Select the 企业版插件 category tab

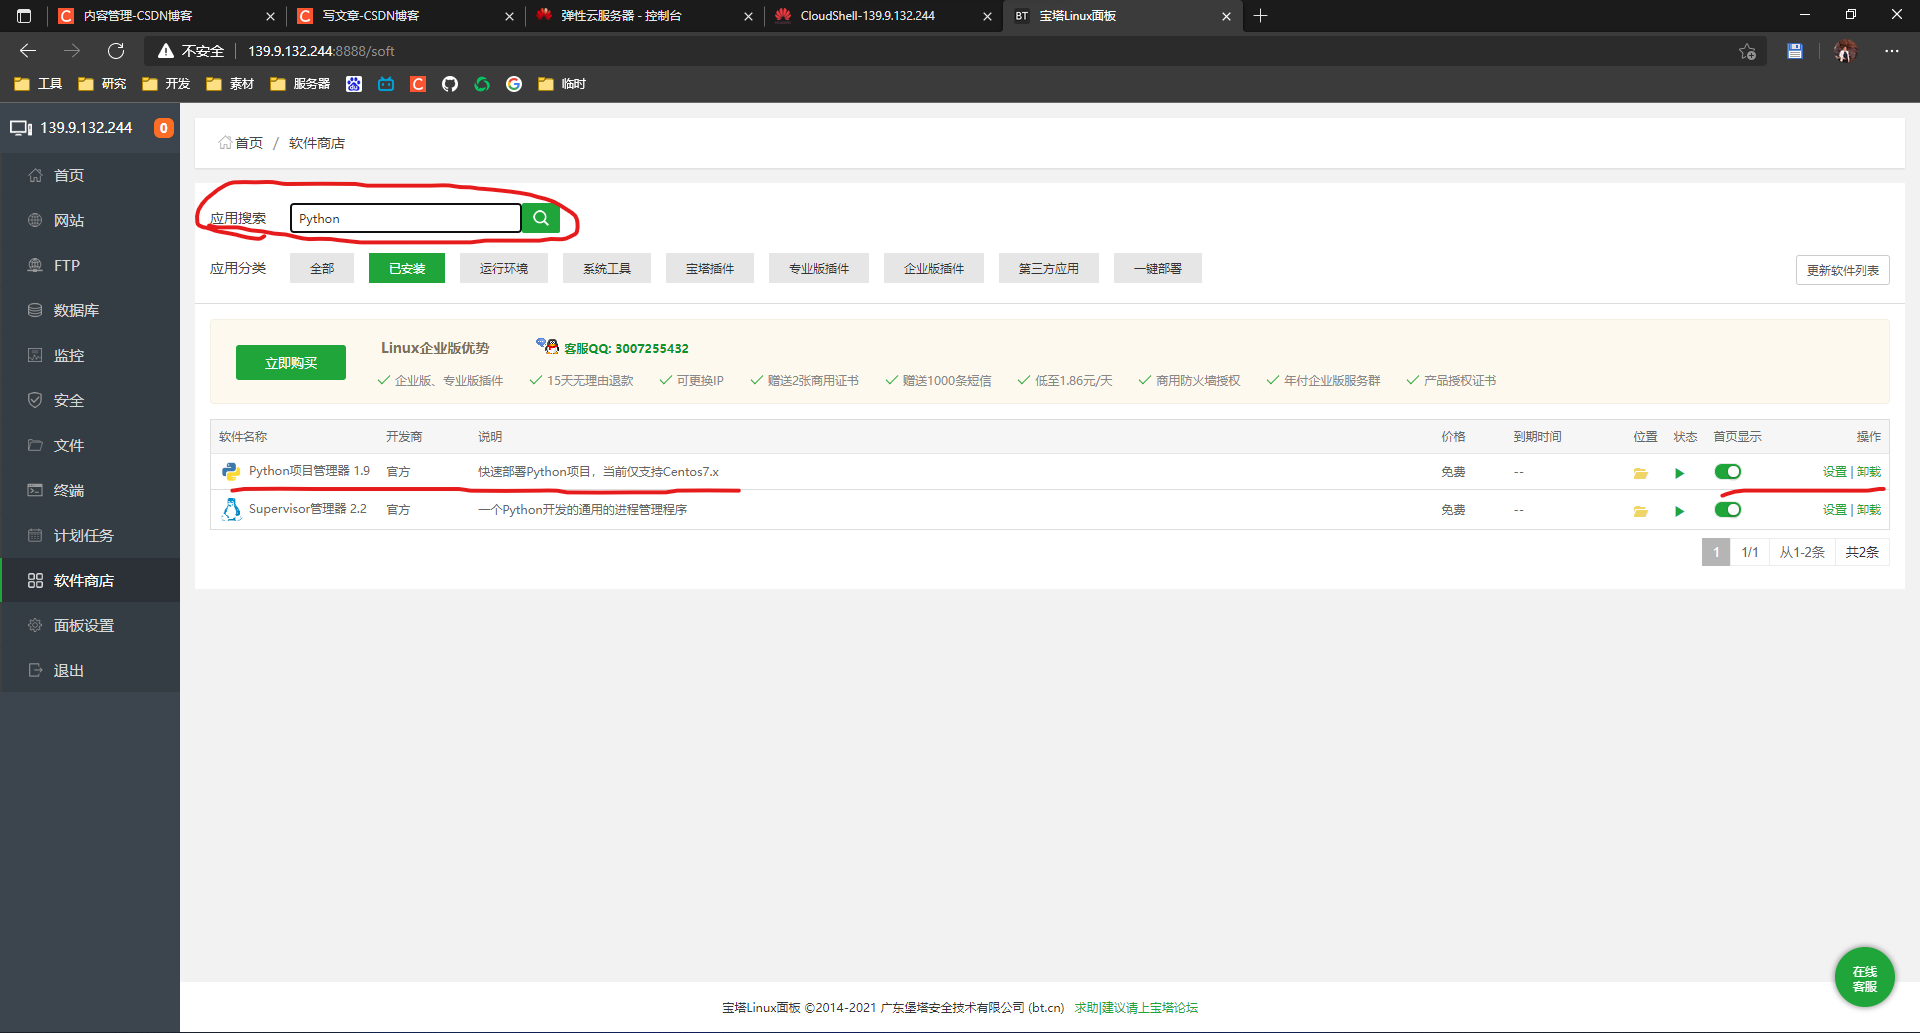934,268
